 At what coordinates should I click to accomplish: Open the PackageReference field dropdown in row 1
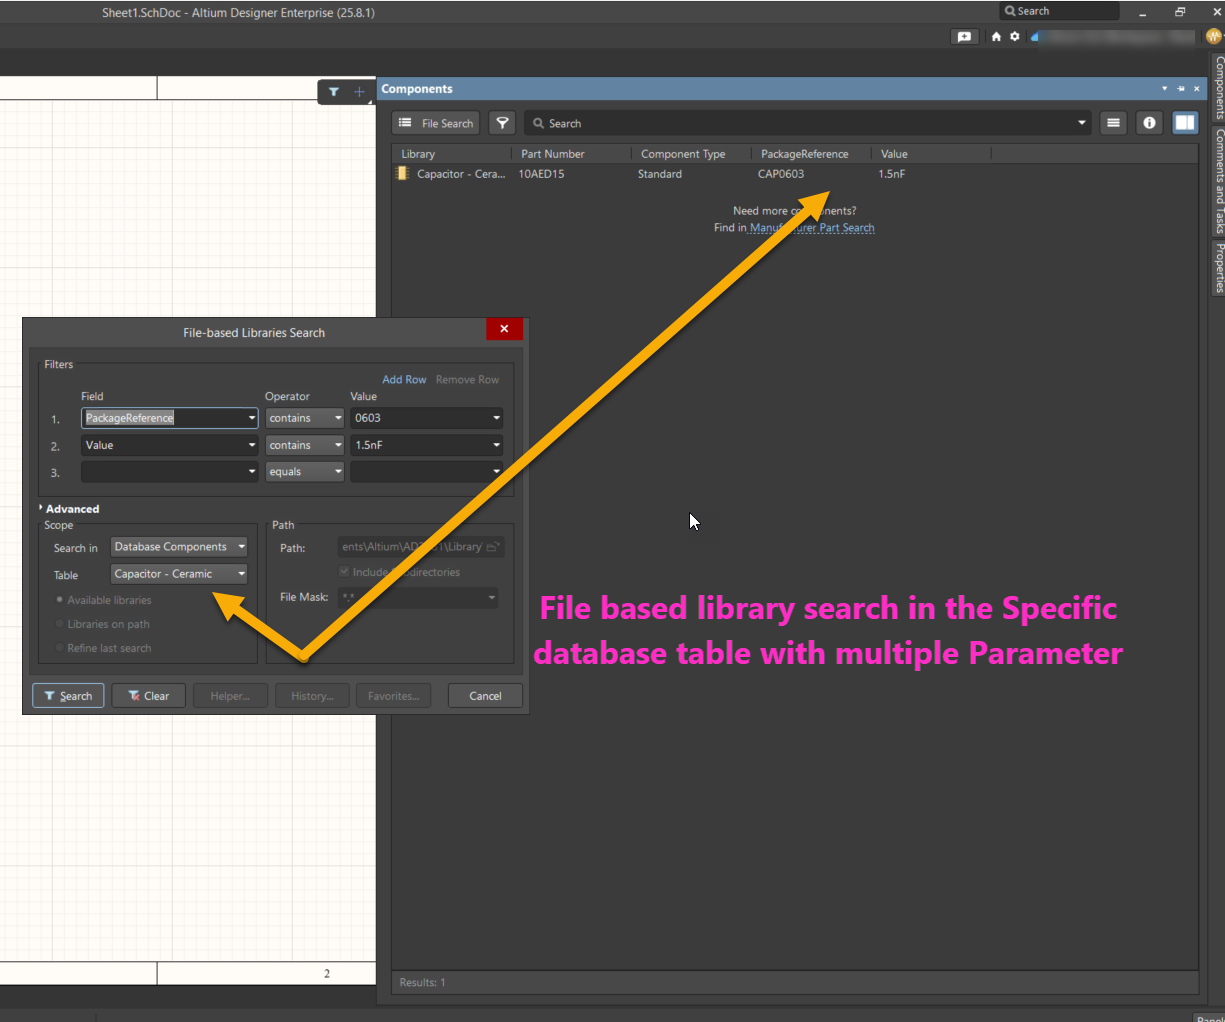252,418
